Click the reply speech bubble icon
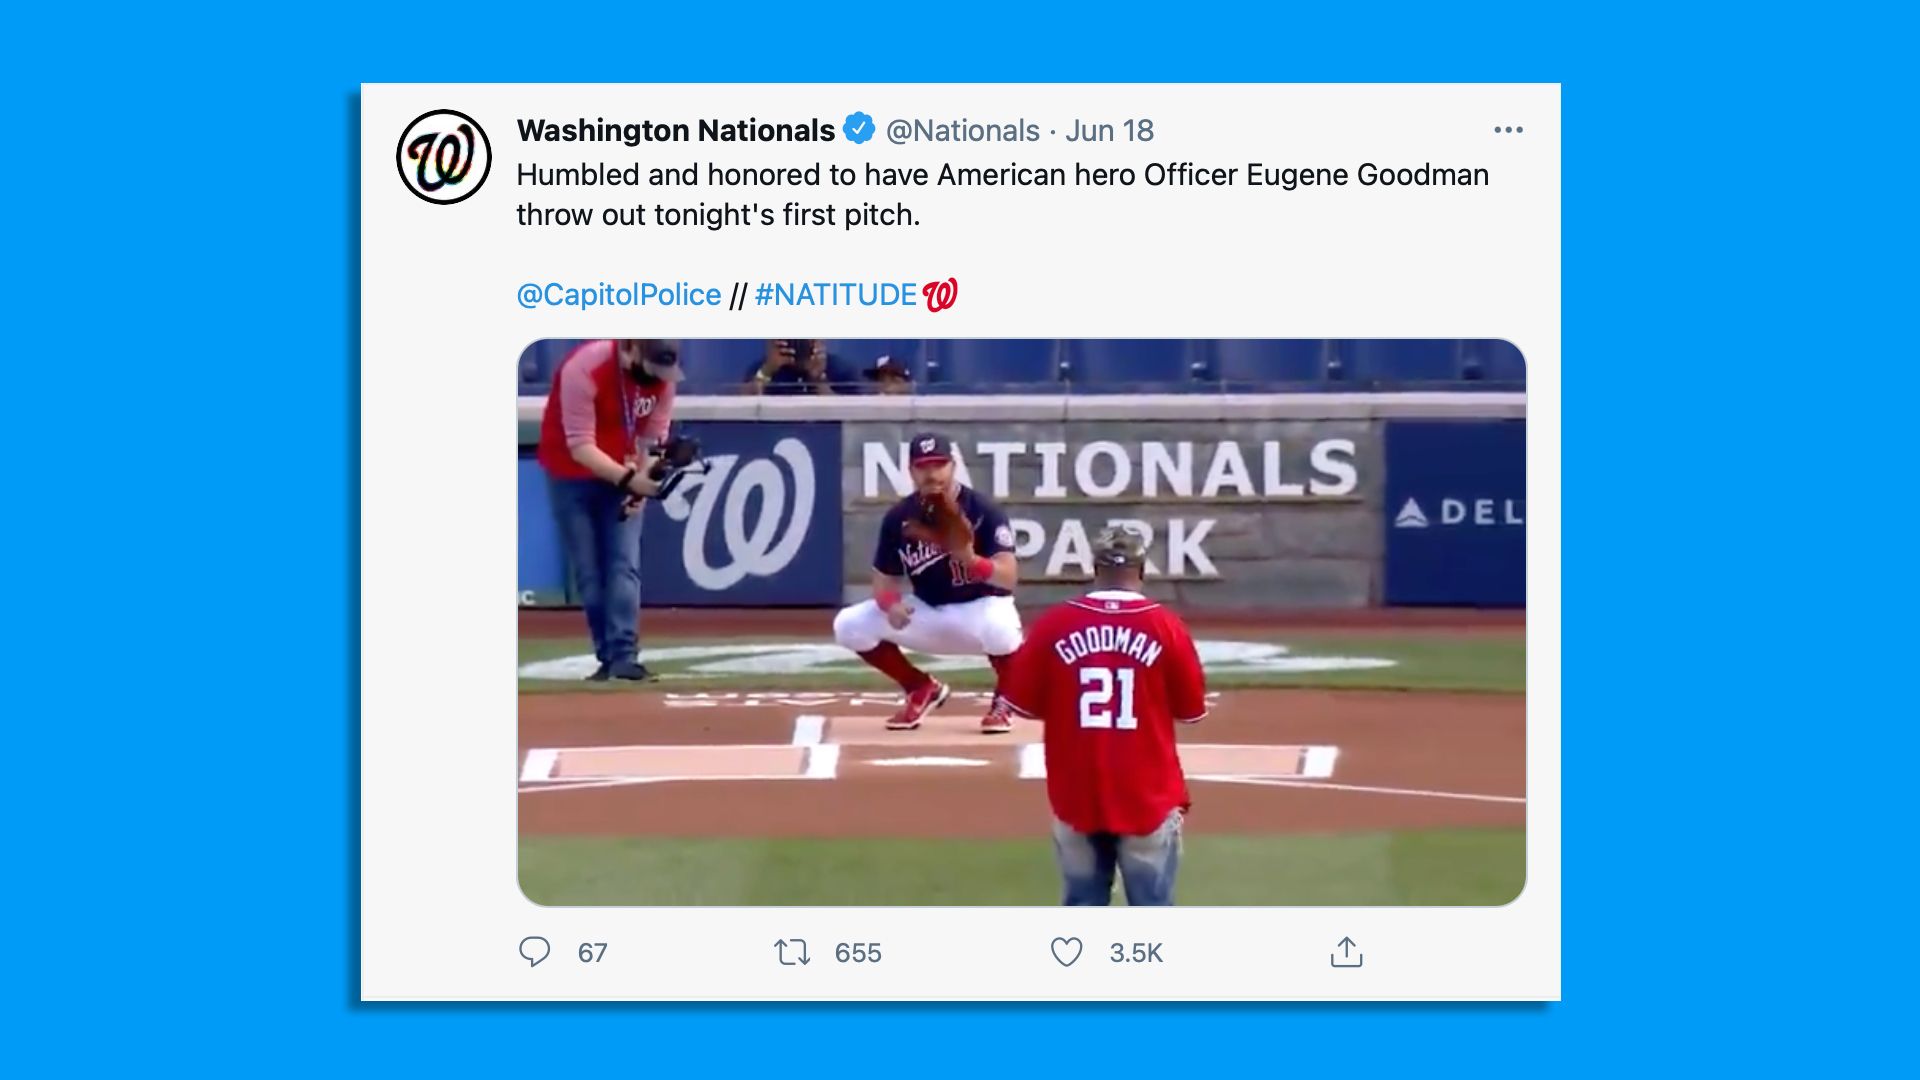Screen dimensions: 1920x1080 tap(536, 953)
